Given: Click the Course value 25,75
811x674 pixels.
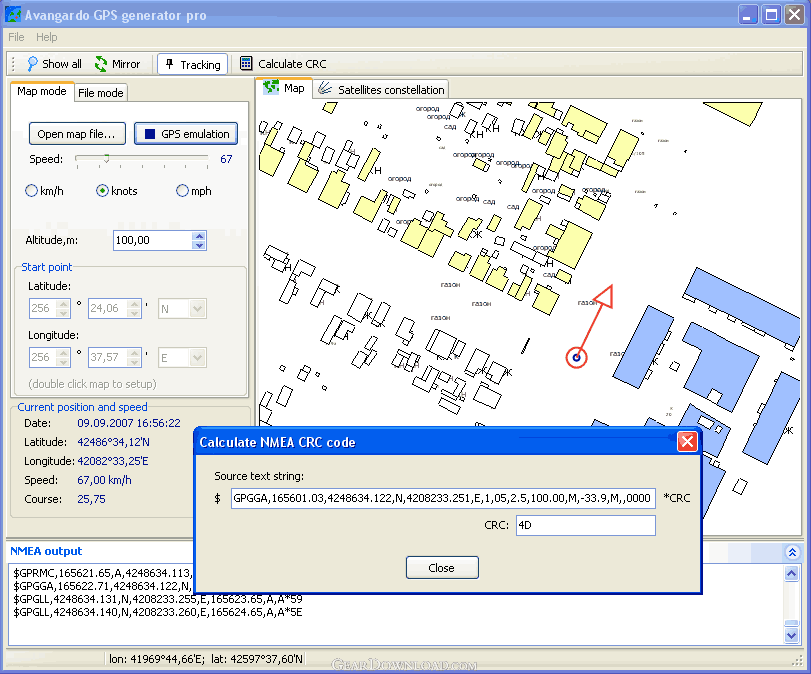Looking at the screenshot, I should pyautogui.click(x=91, y=499).
